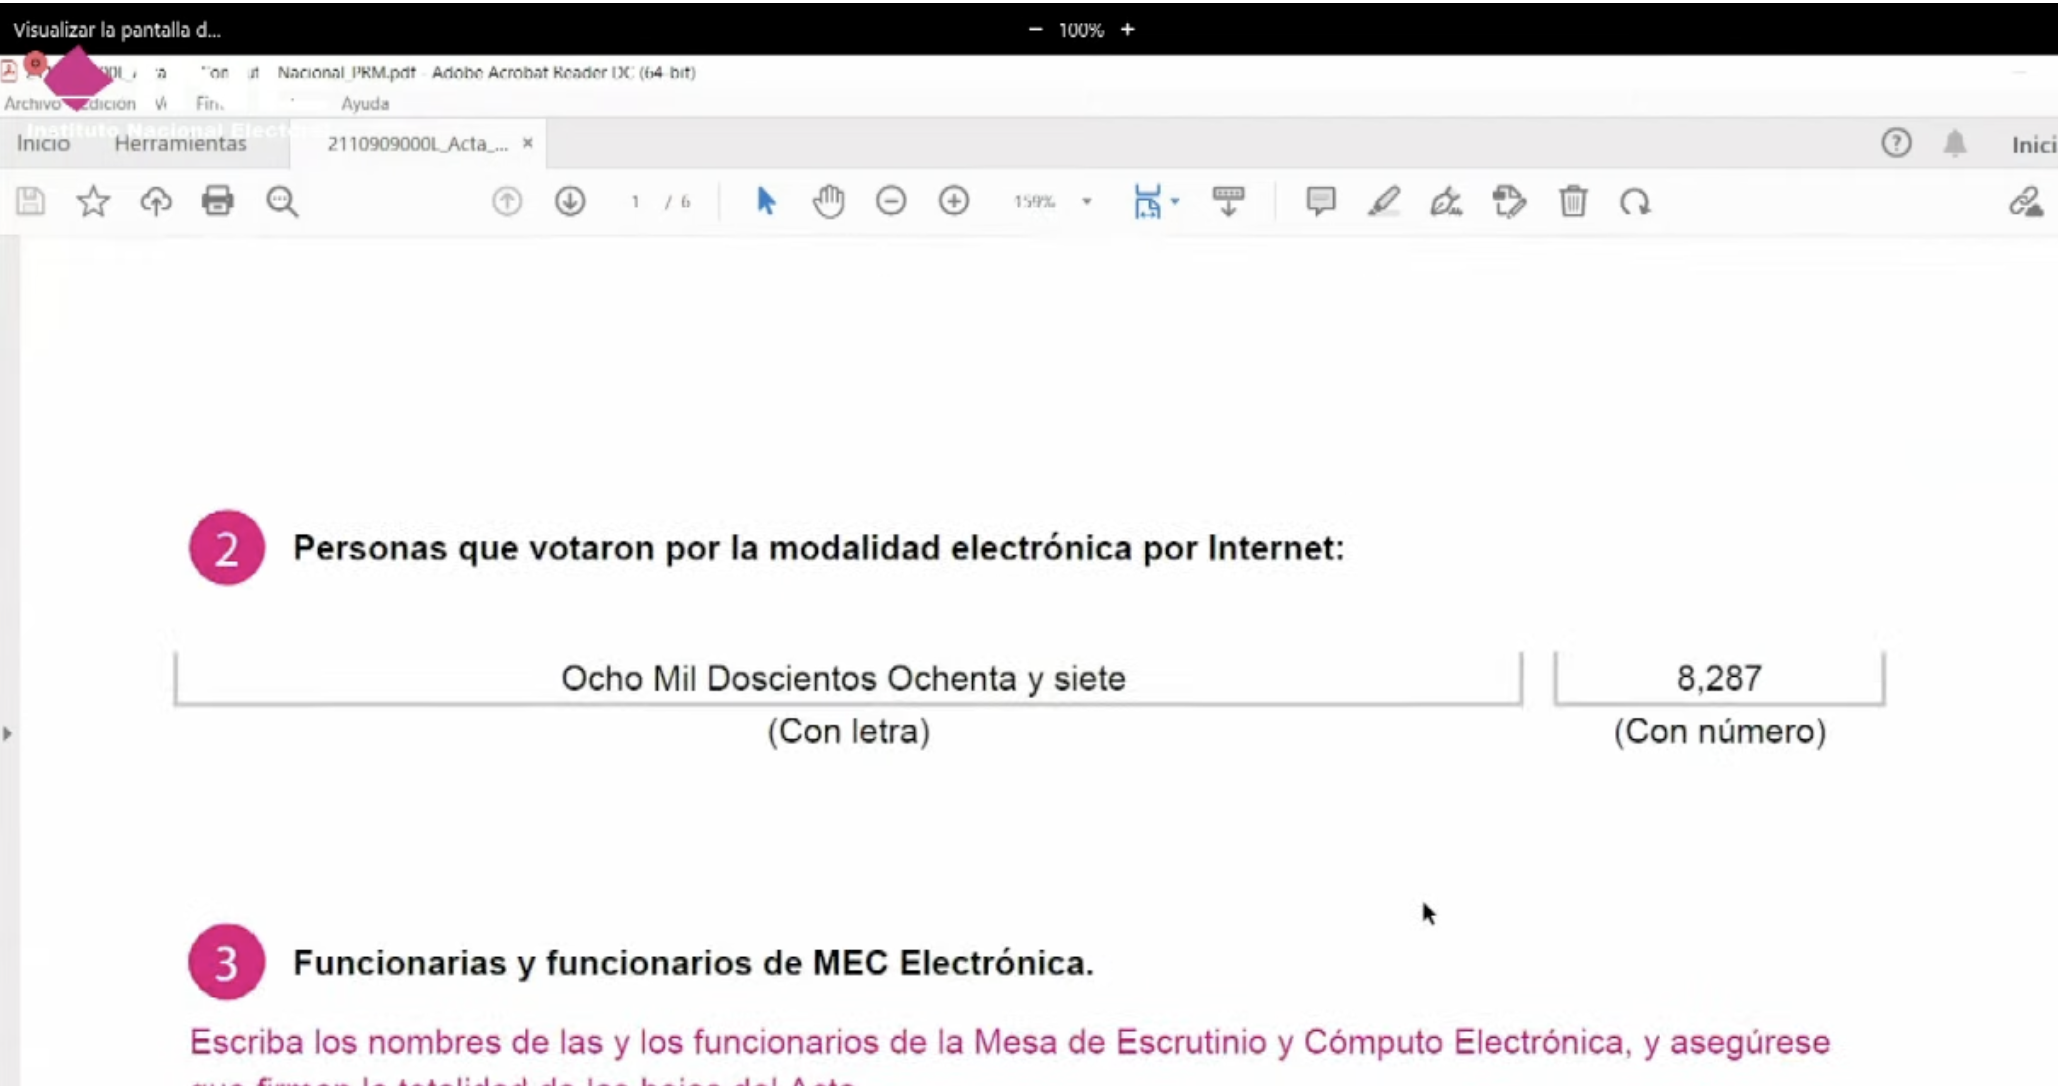Click the cloud upload icon
Screen dimensions: 2058x1086
click(156, 201)
